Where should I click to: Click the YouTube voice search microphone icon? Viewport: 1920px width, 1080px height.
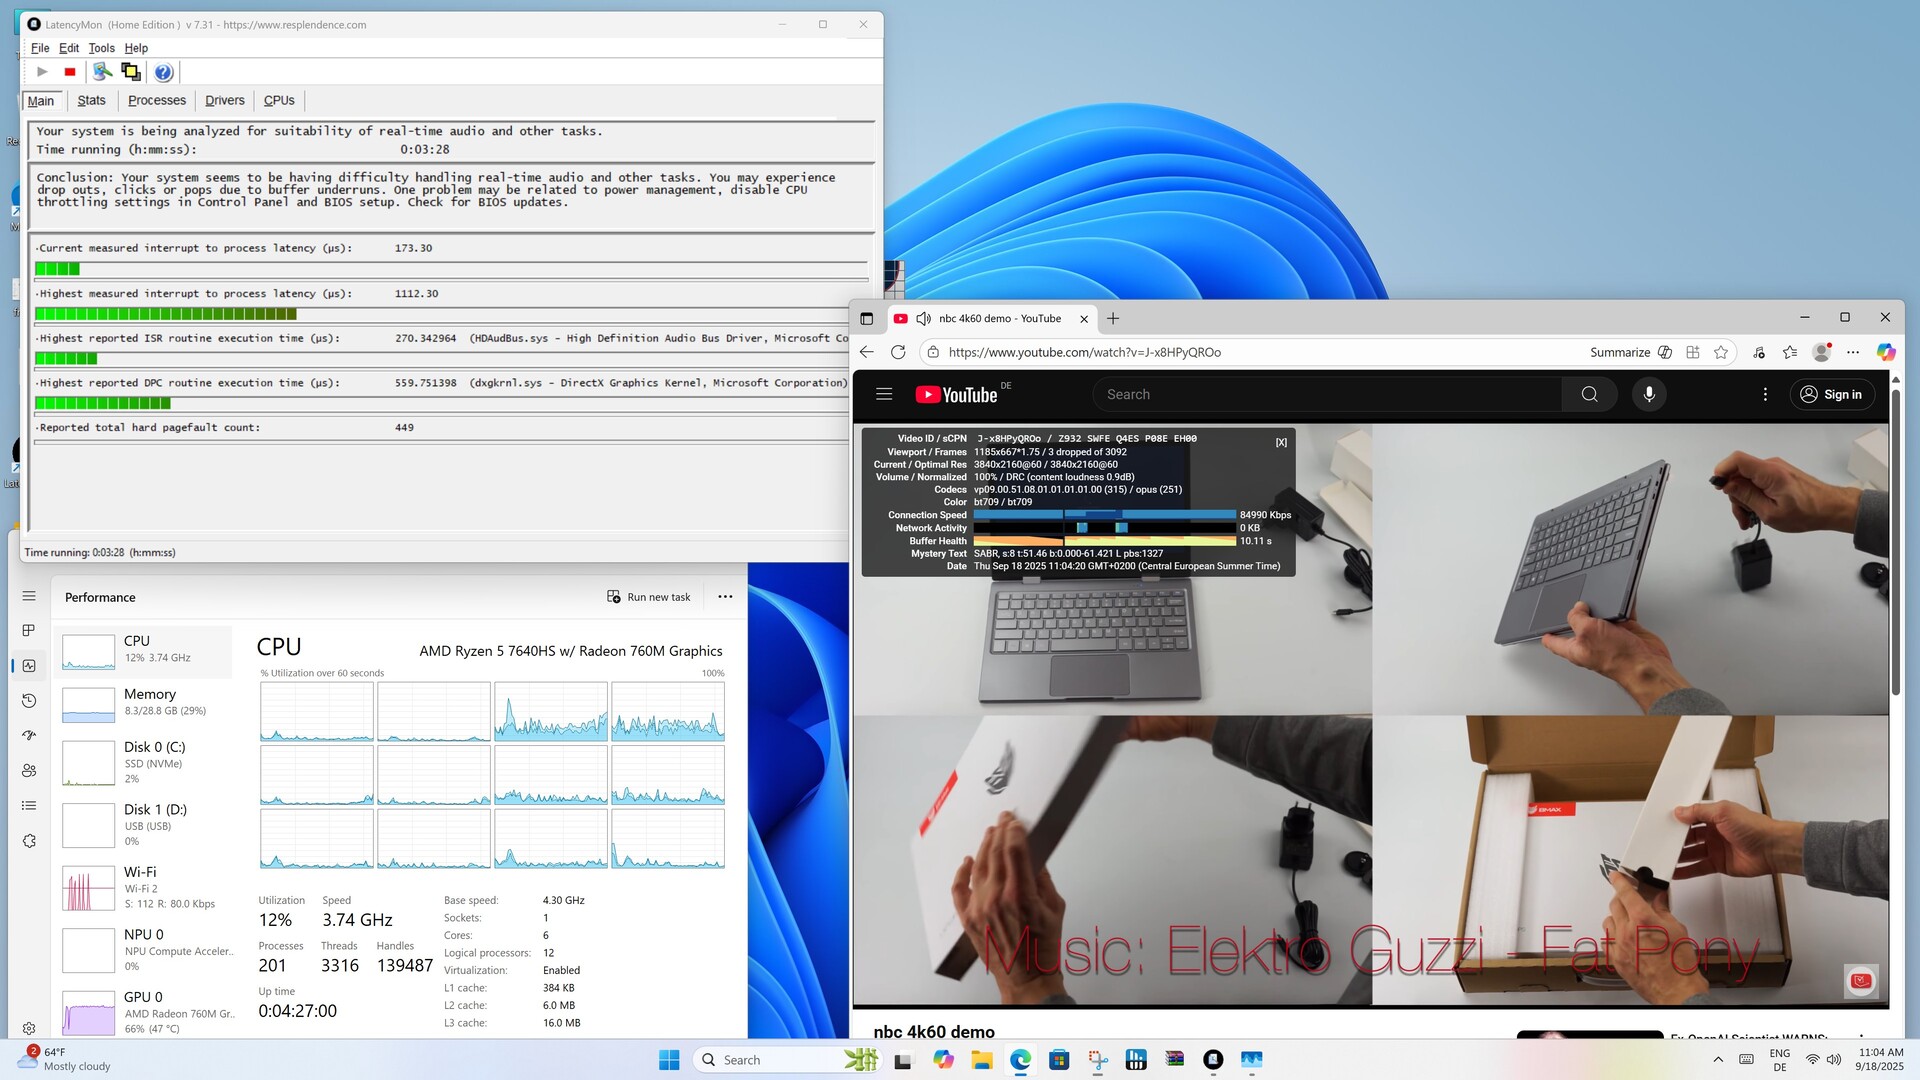pyautogui.click(x=1649, y=394)
